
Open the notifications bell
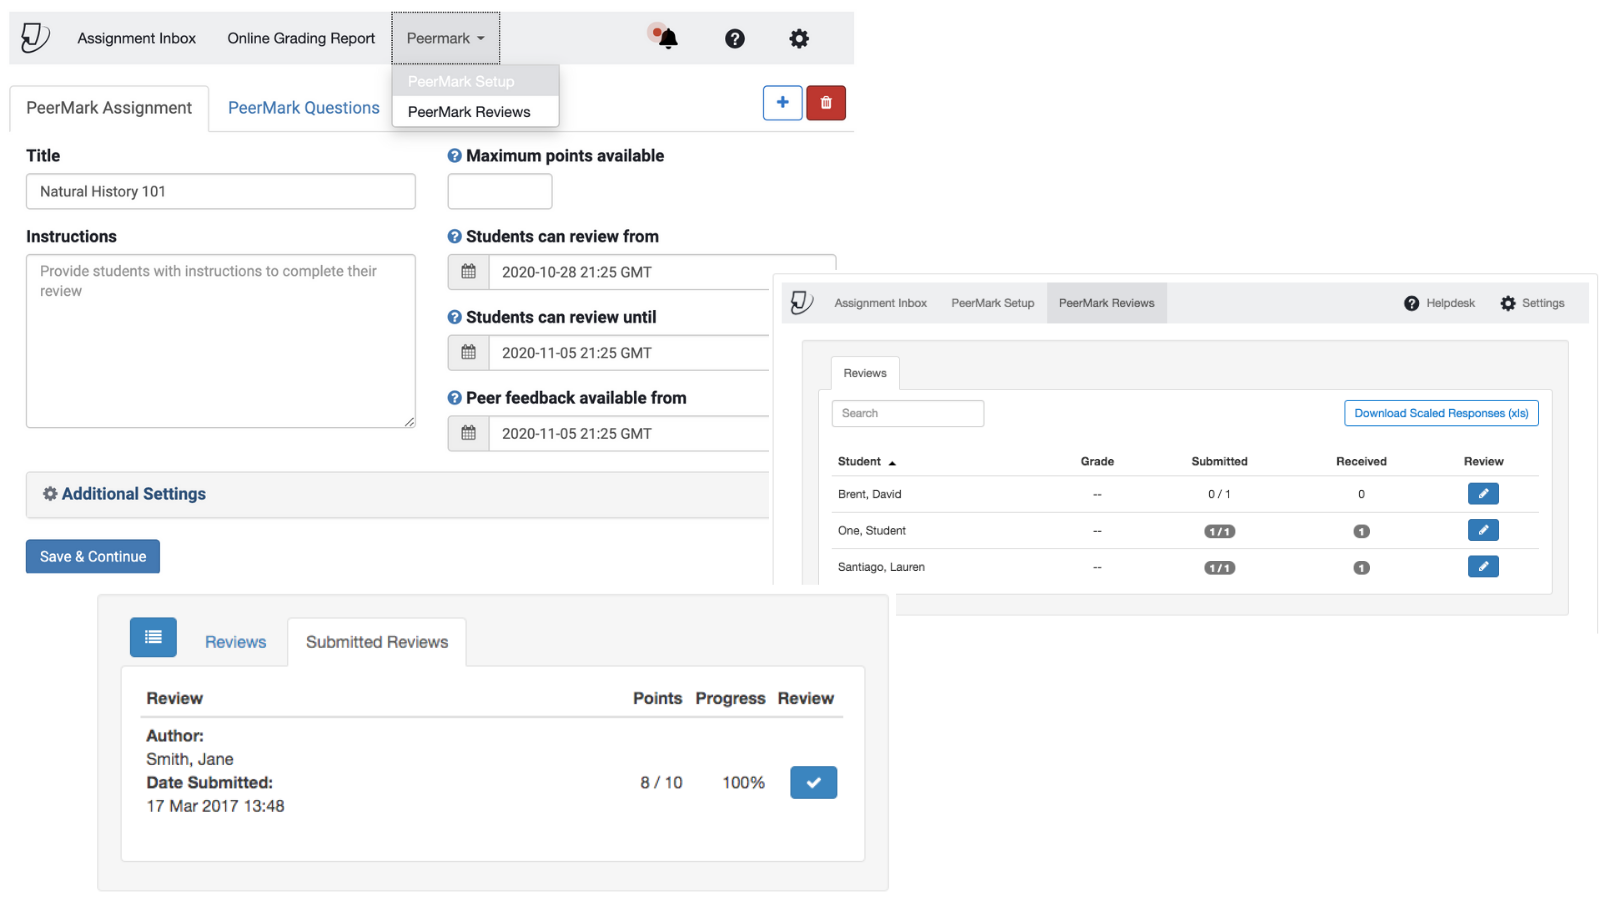667,38
